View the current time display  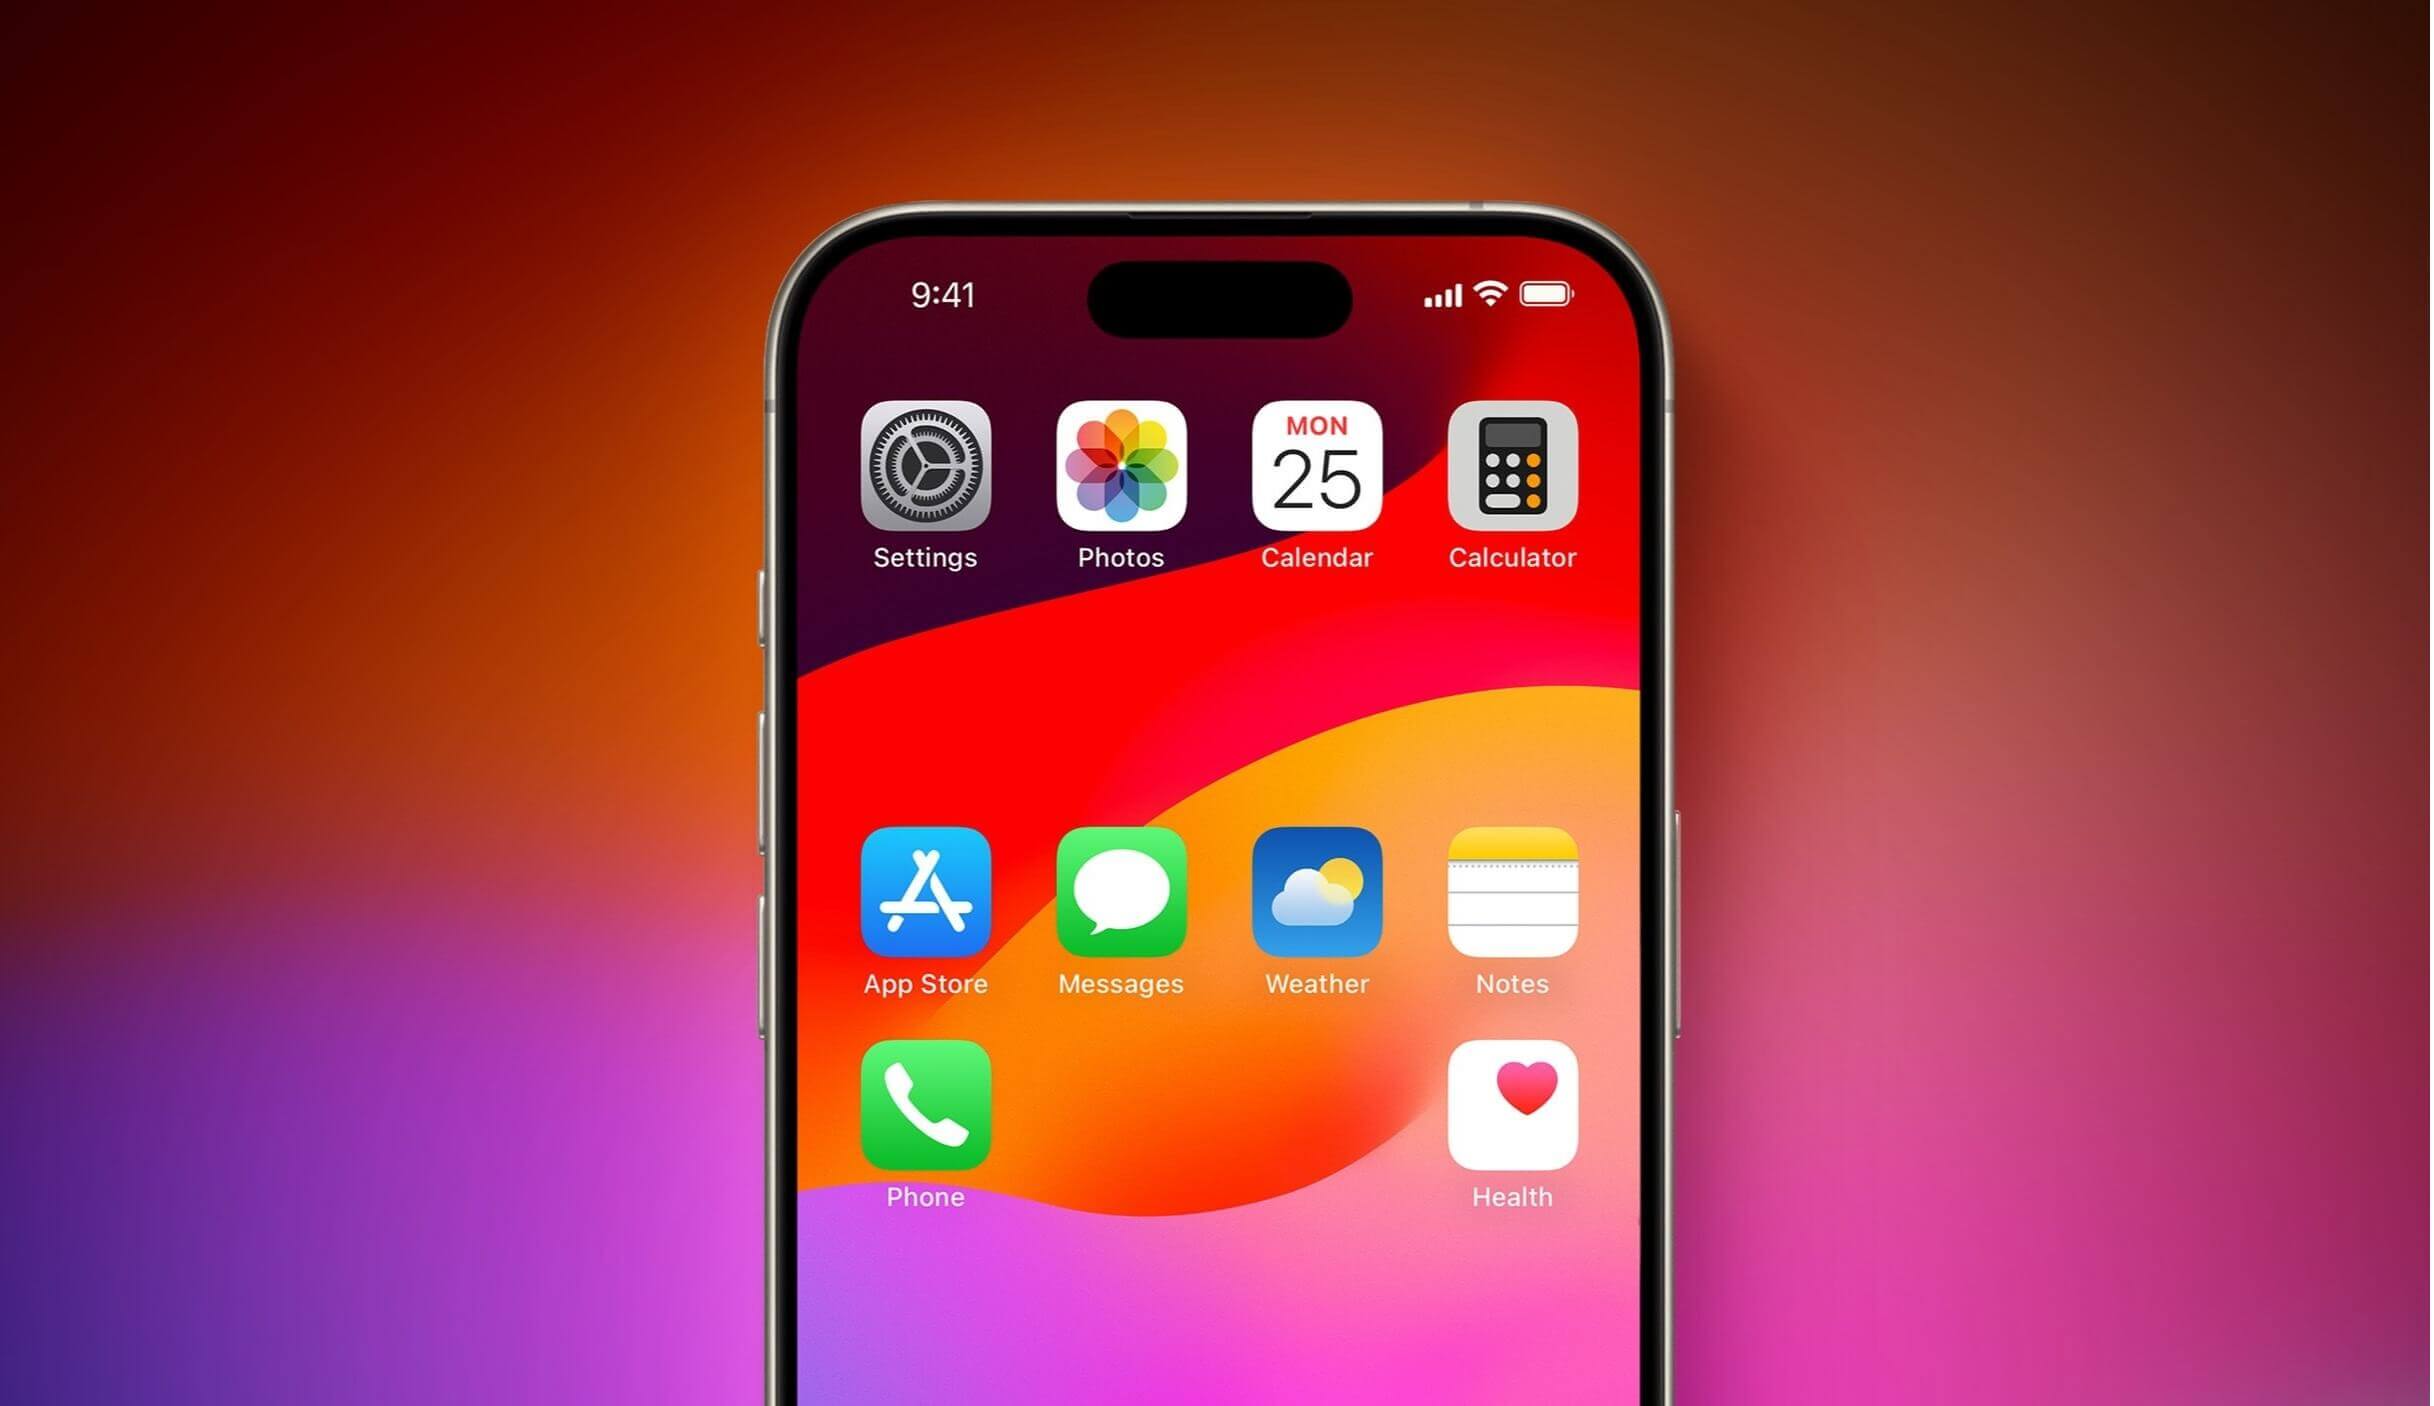pyautogui.click(x=942, y=296)
